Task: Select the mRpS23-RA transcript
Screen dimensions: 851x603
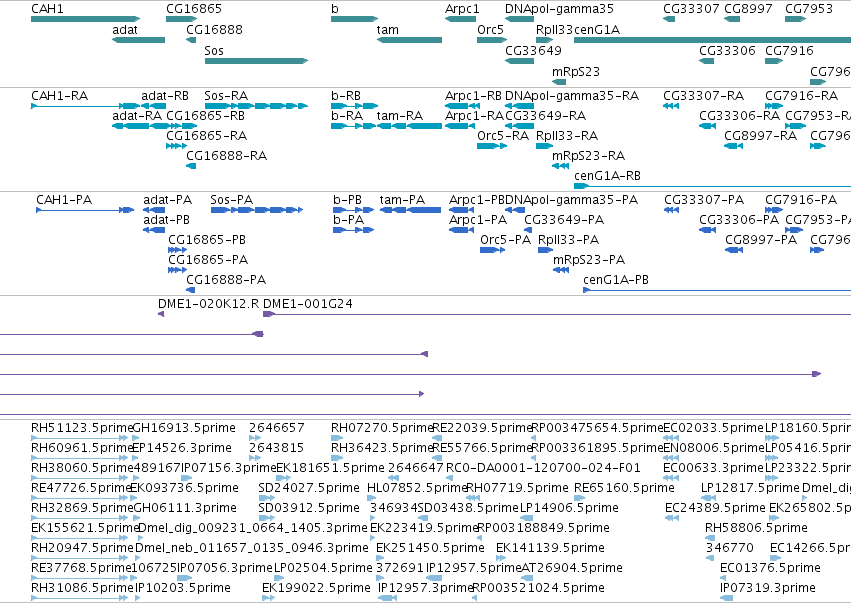Action: click(x=560, y=166)
